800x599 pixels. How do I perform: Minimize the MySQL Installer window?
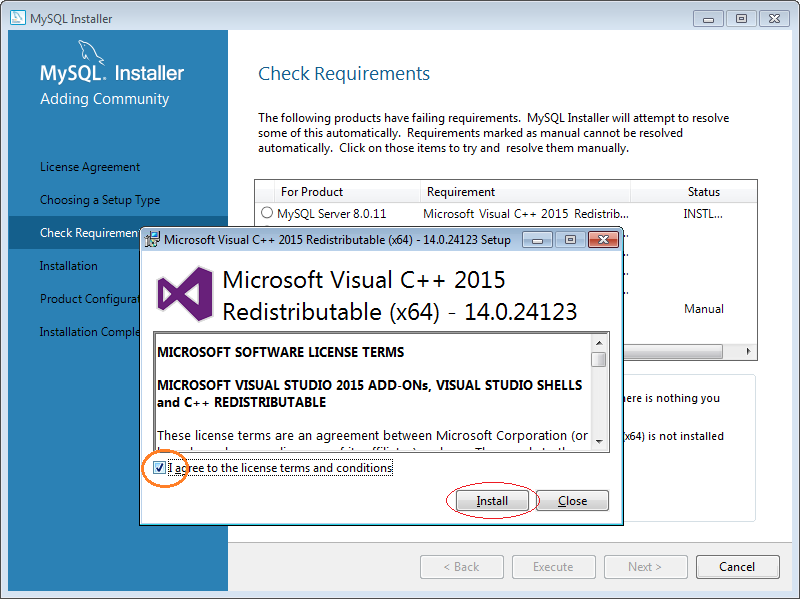pos(708,19)
